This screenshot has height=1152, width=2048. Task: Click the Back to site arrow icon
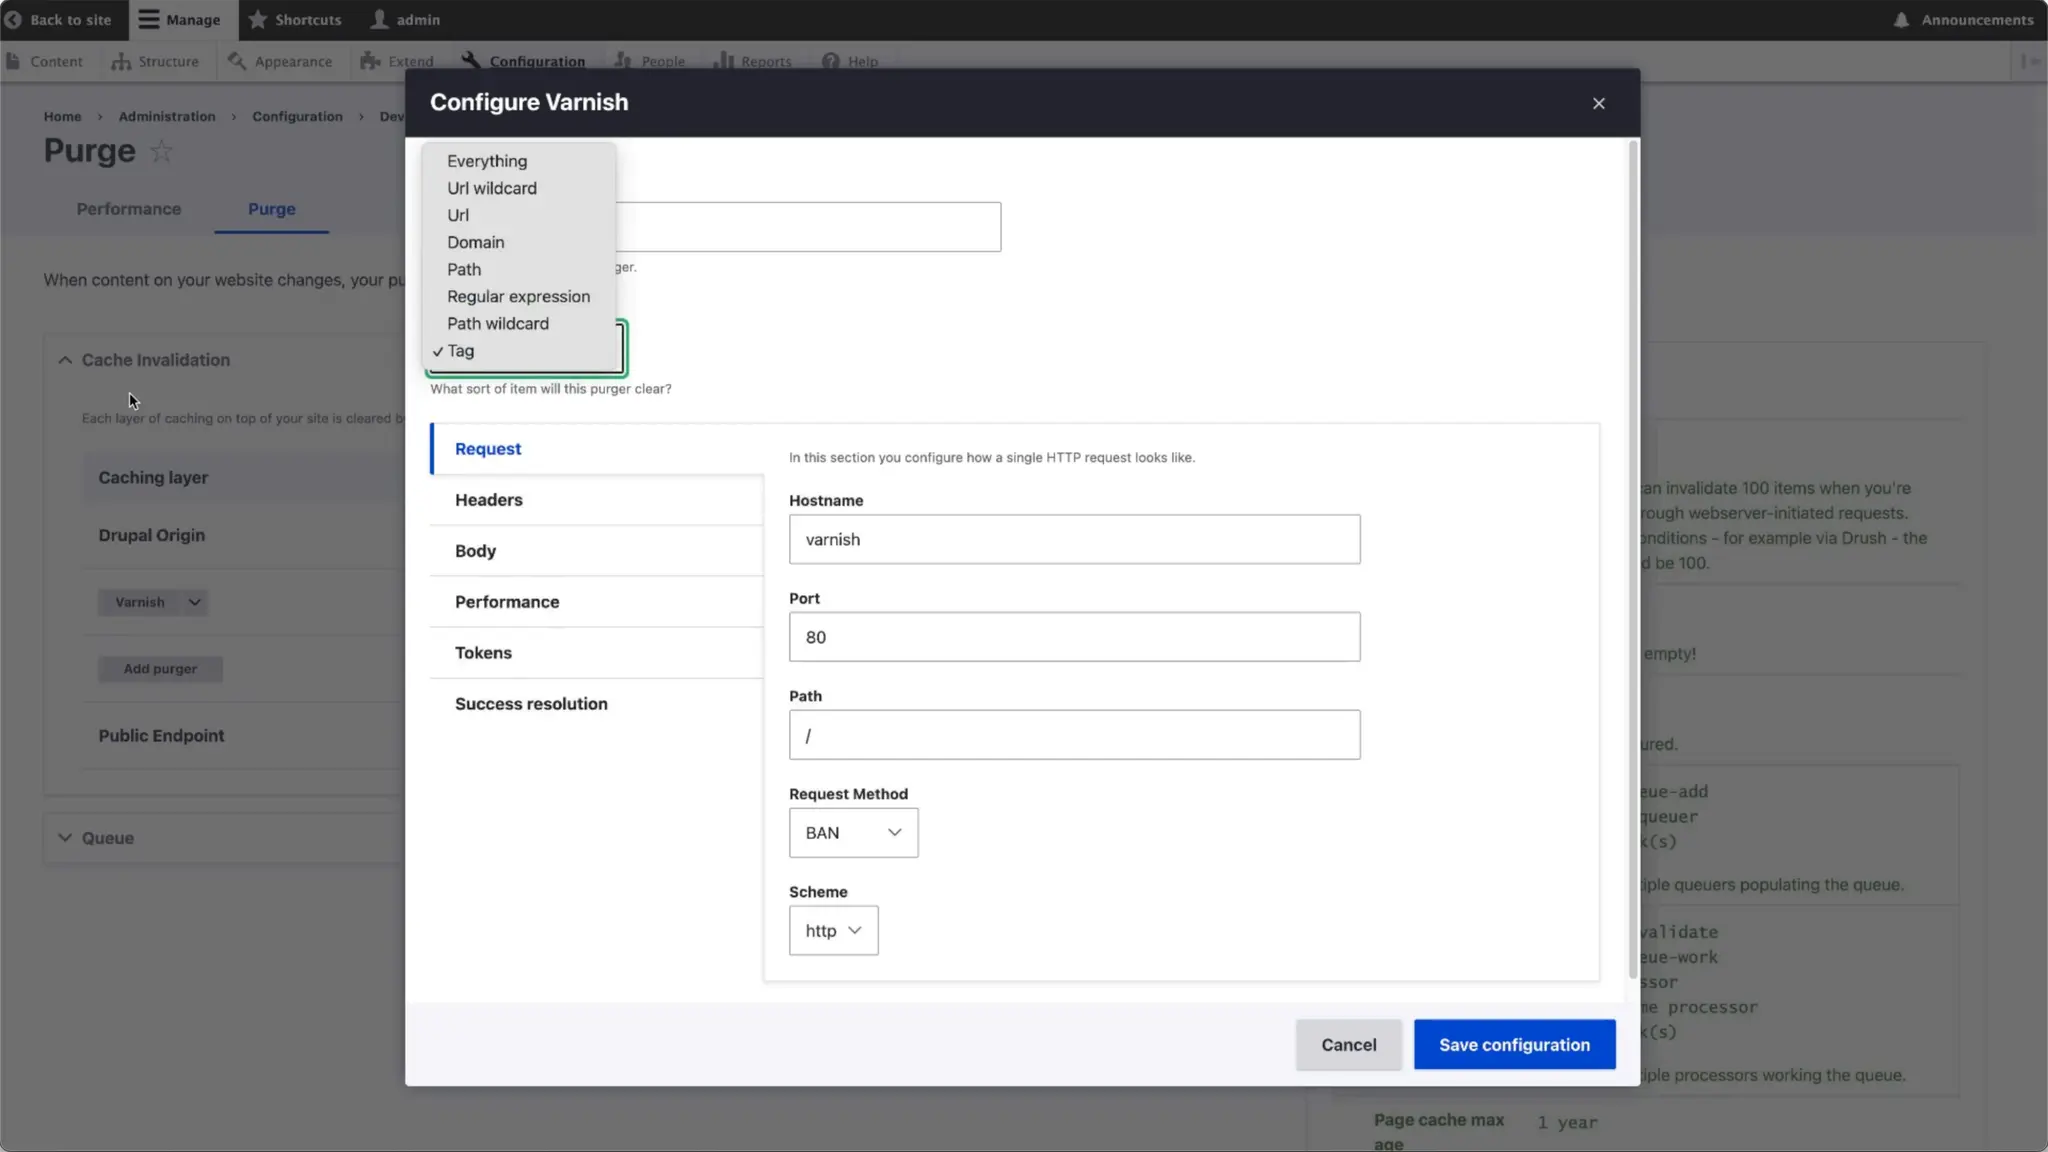point(13,20)
